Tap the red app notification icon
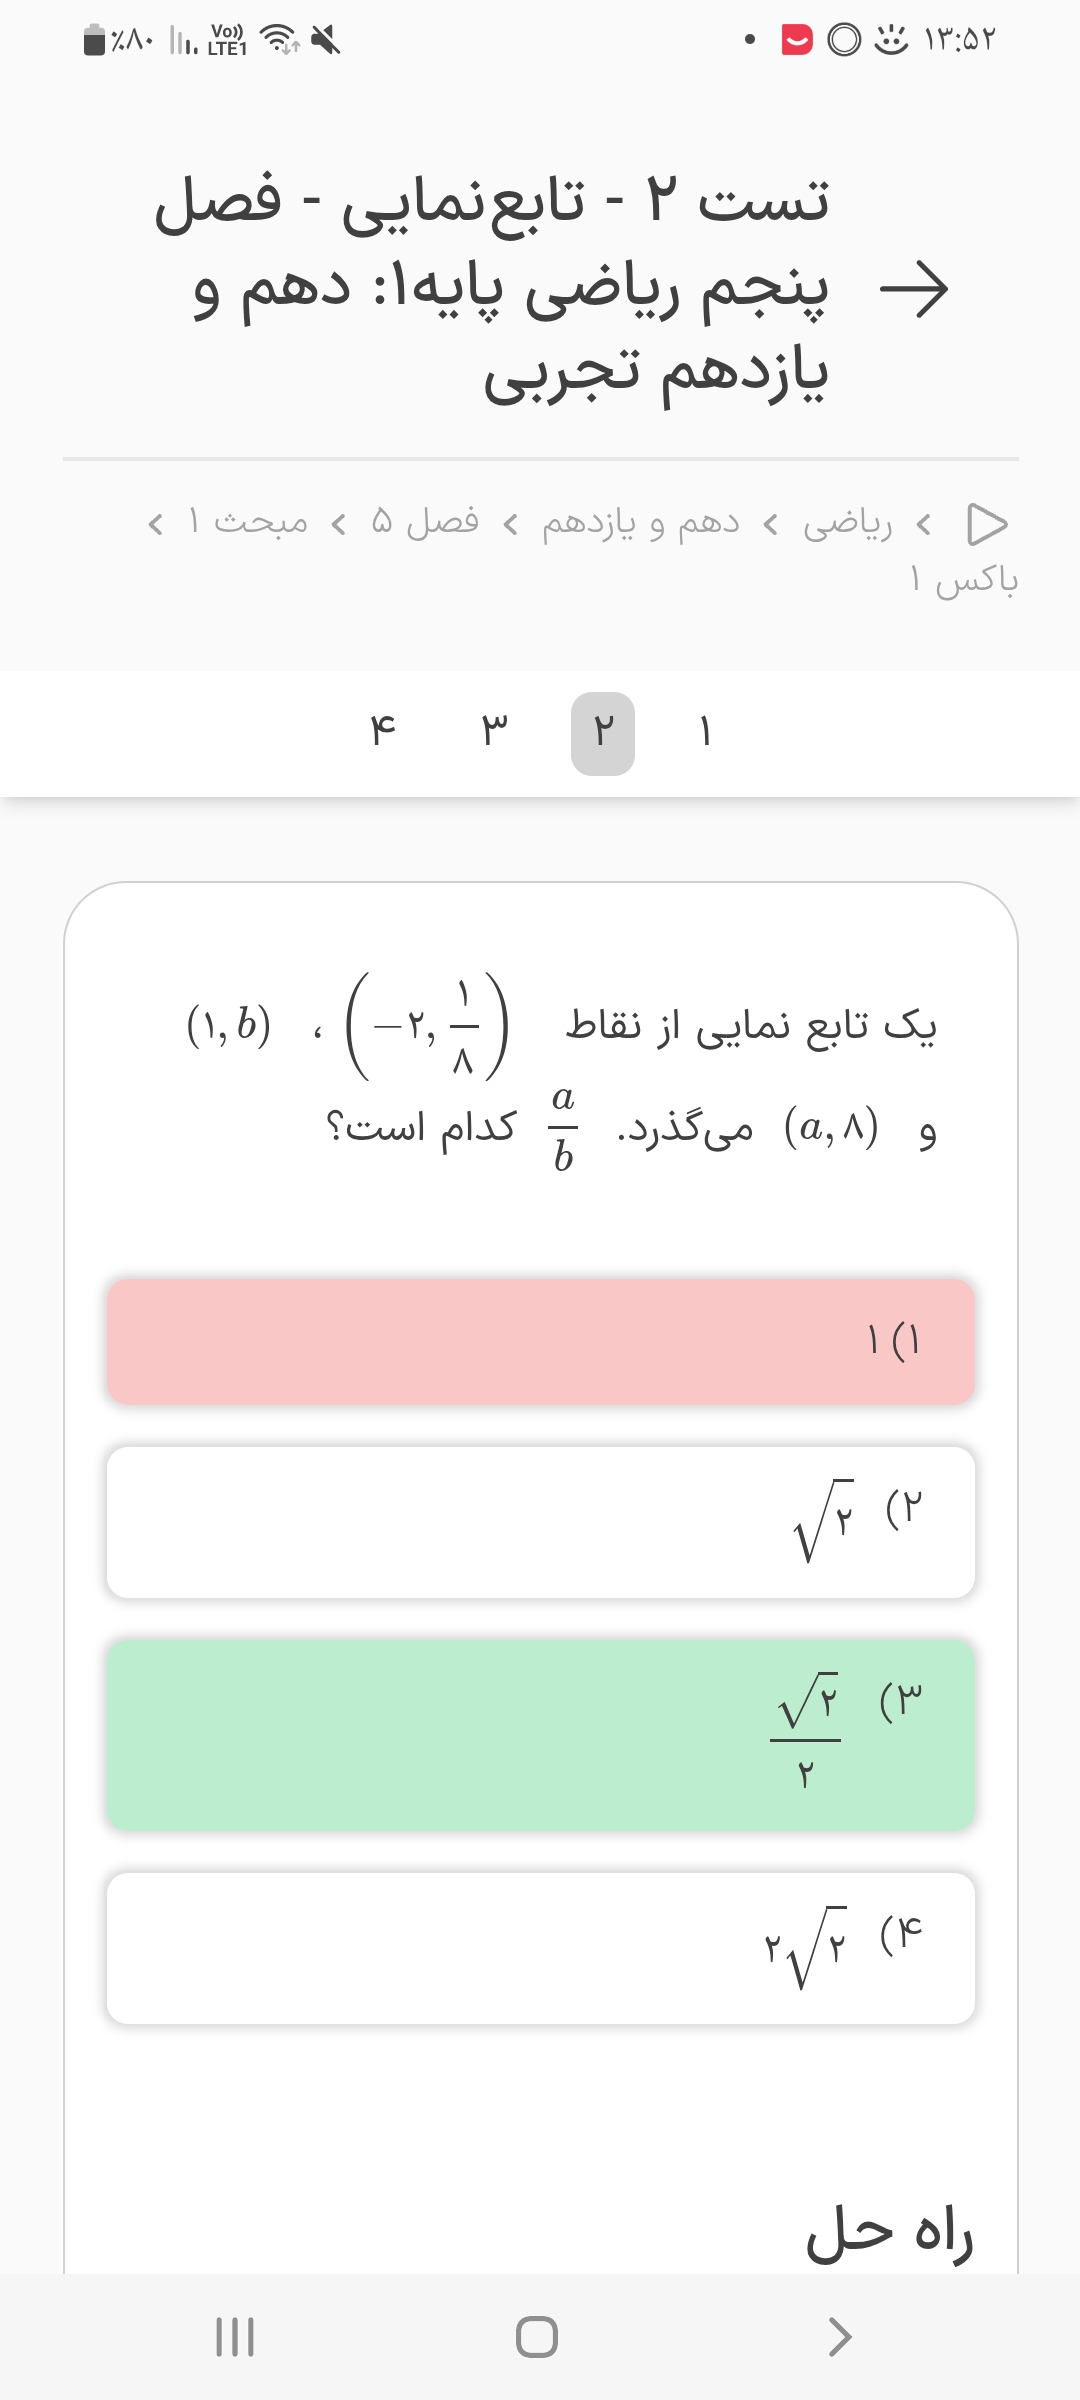 (796, 40)
